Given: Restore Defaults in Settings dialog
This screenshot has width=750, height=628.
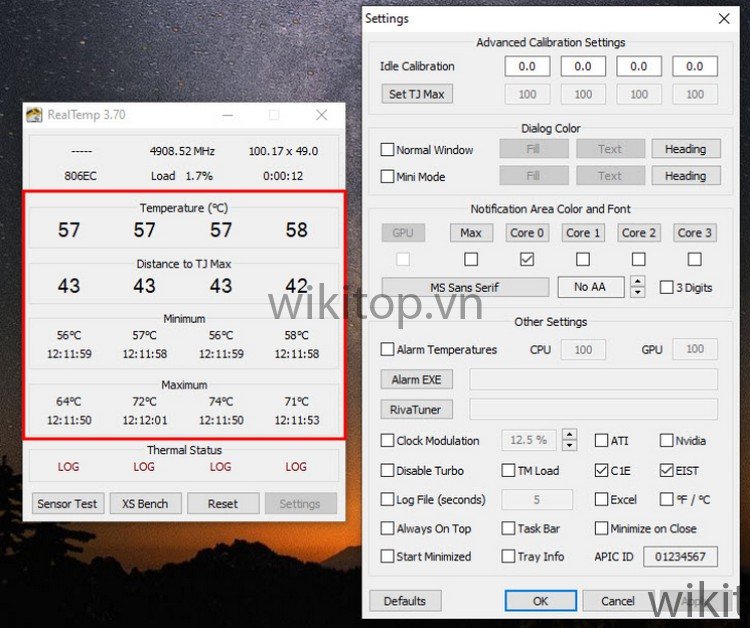Looking at the screenshot, I should click(x=404, y=601).
